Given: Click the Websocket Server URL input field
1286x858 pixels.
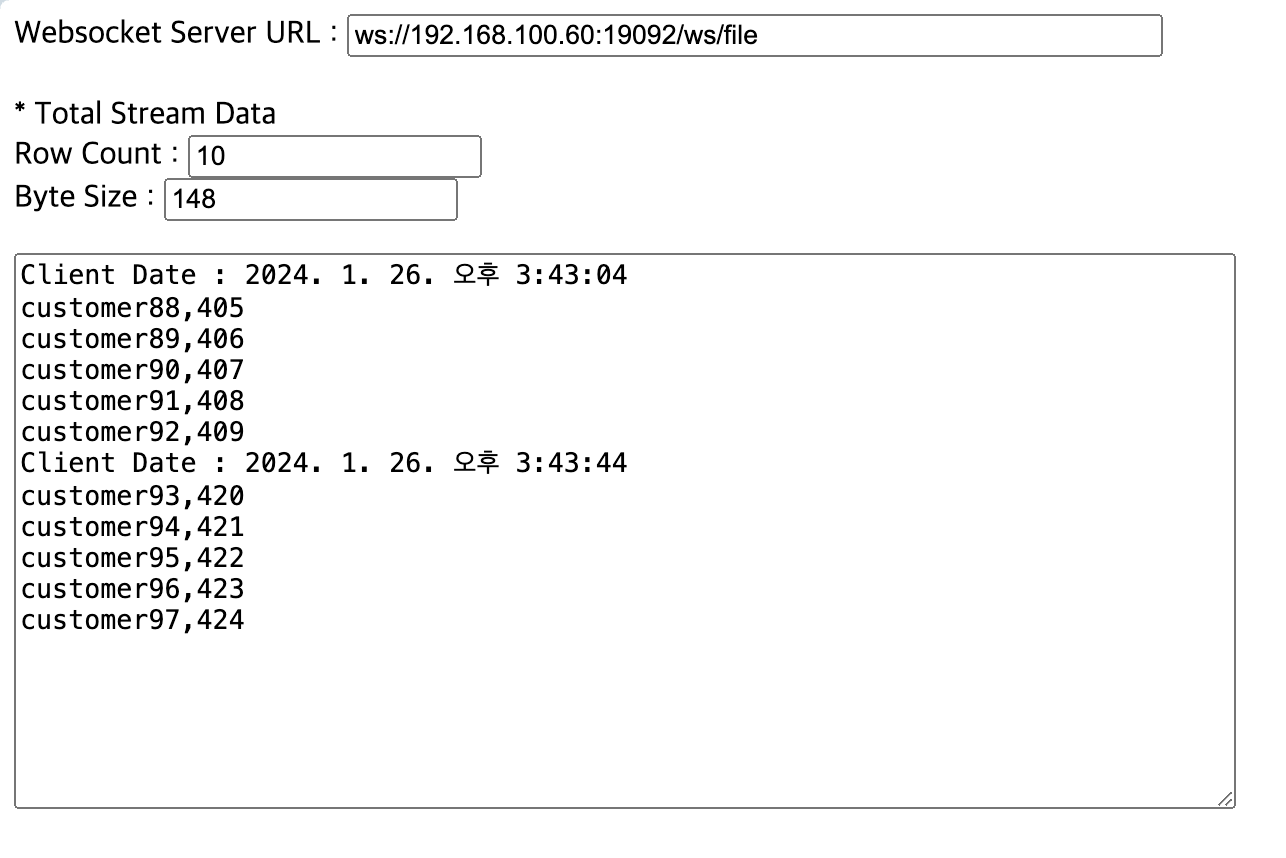Looking at the screenshot, I should 754,36.
